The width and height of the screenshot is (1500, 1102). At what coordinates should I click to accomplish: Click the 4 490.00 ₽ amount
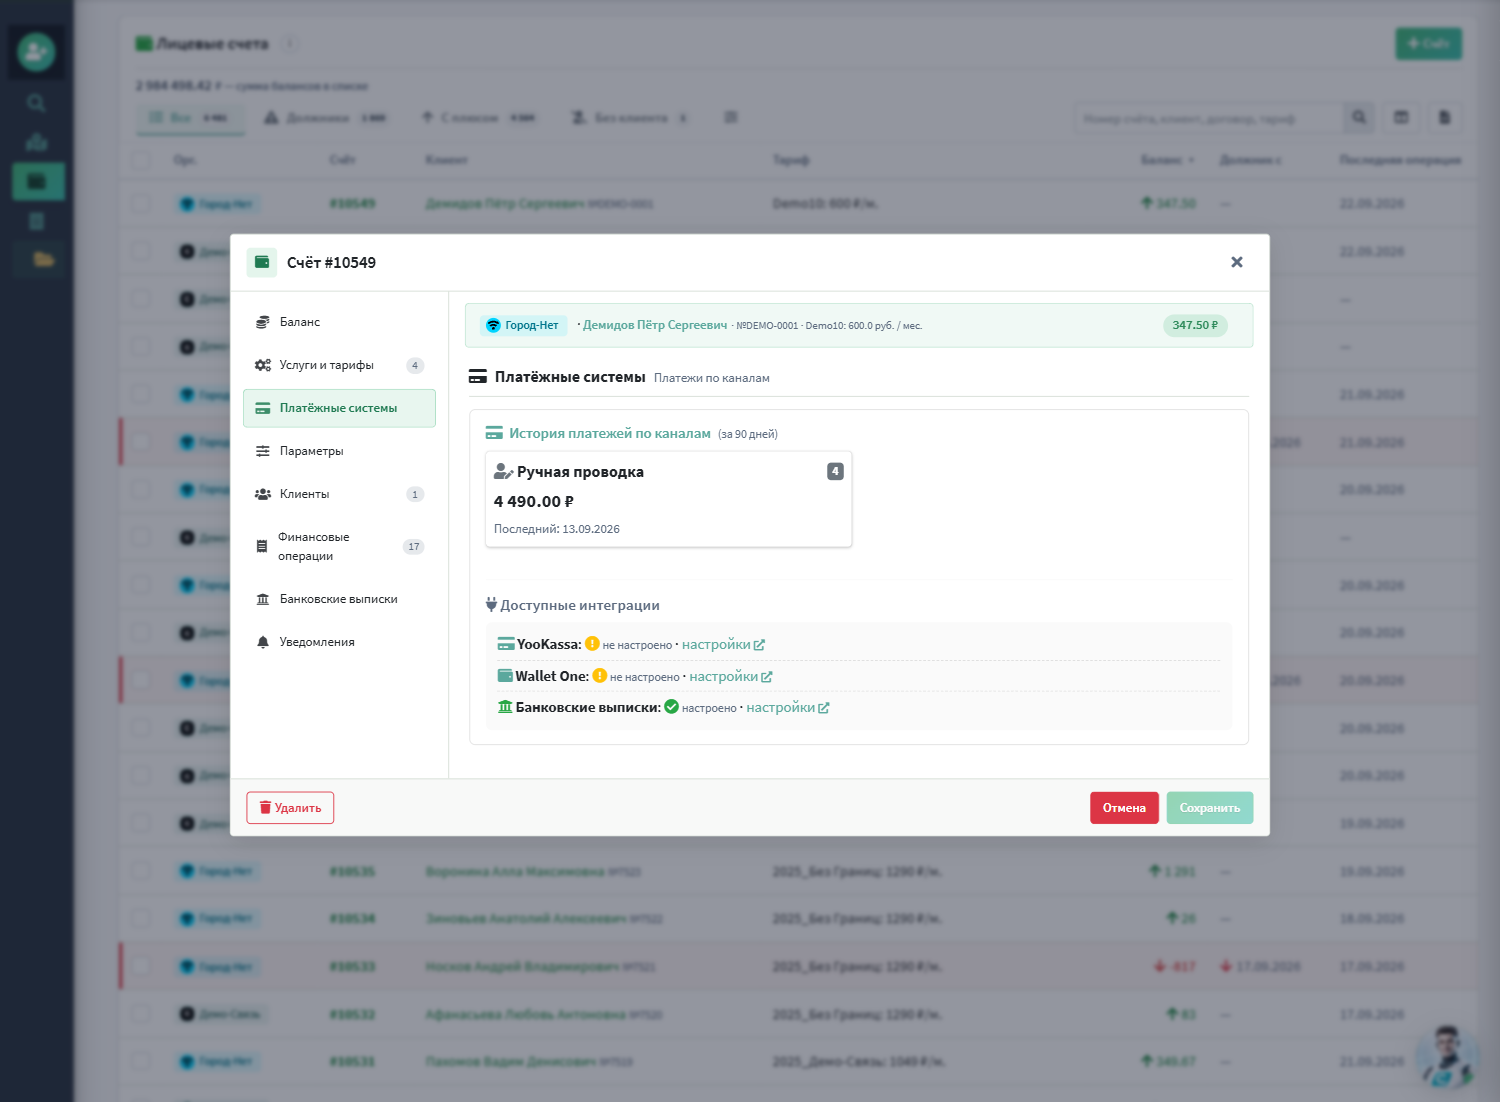pos(534,502)
